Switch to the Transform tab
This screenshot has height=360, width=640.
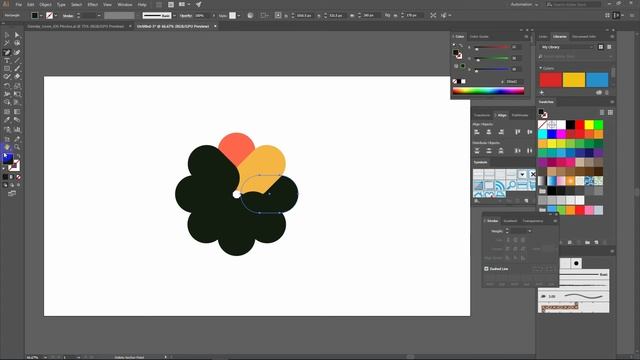(482, 115)
